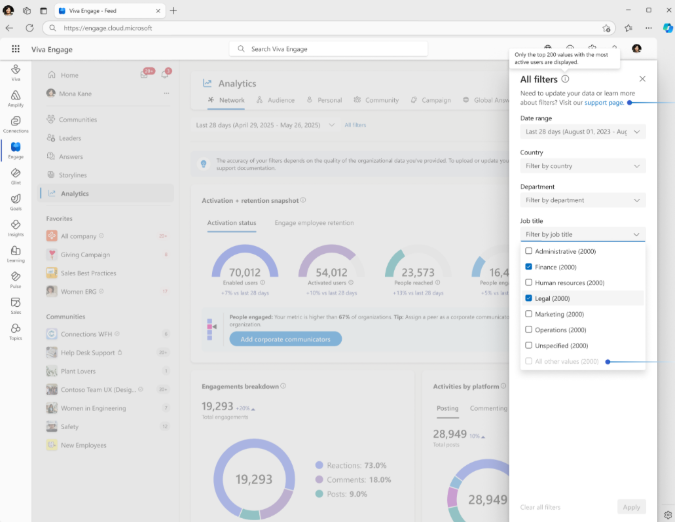Open the notifications bell icon
Viewport: 675px width, 522px height.
(x=165, y=74)
